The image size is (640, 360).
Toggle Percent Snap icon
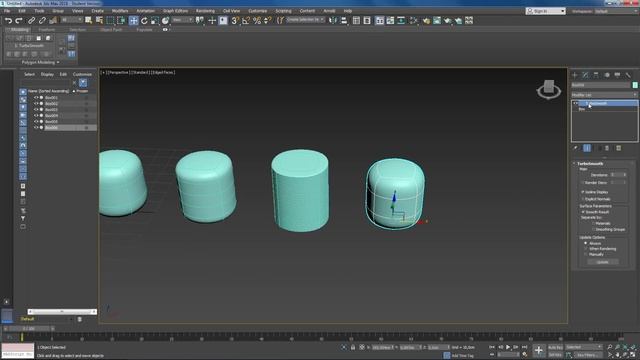257,20
